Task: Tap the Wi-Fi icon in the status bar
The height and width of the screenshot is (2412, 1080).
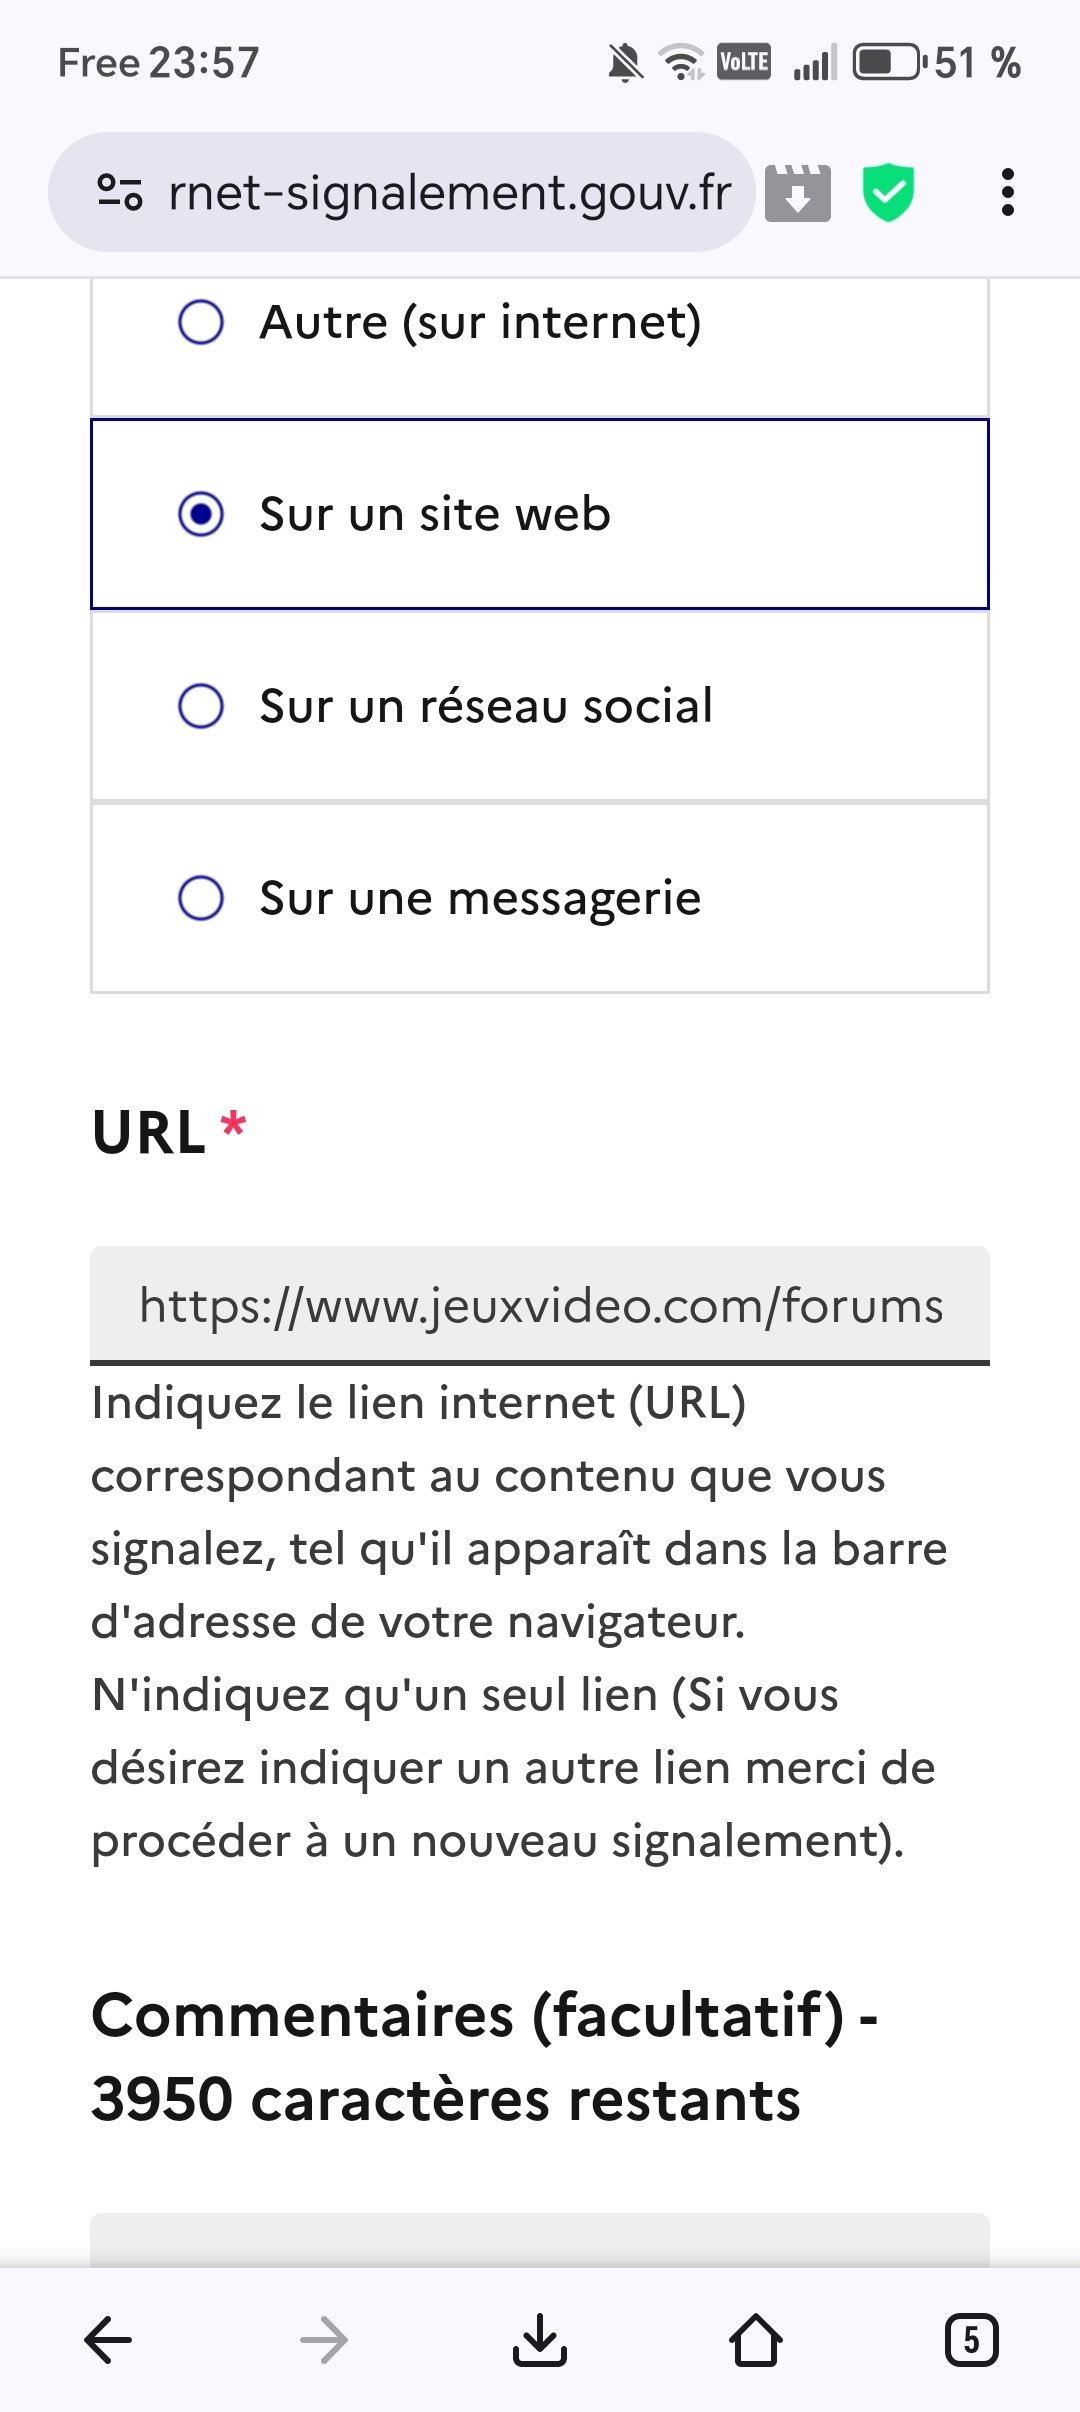Action: tap(682, 62)
